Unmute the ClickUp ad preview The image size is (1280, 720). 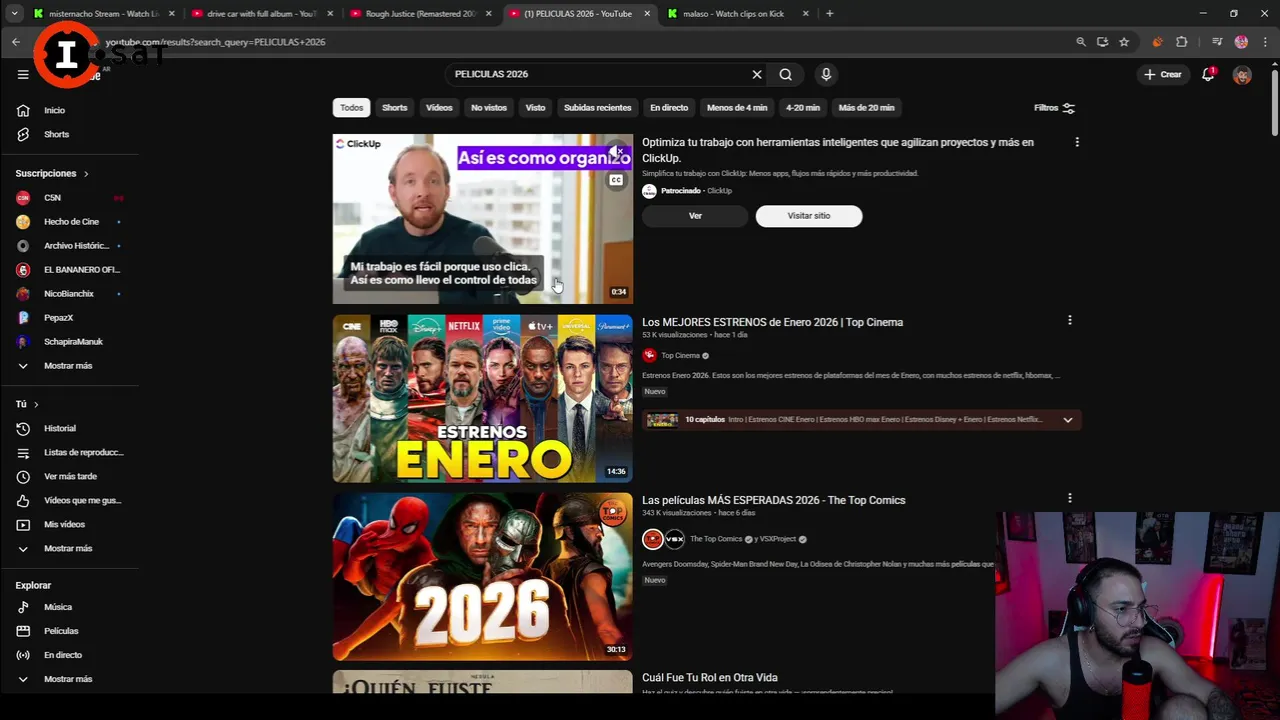[617, 152]
